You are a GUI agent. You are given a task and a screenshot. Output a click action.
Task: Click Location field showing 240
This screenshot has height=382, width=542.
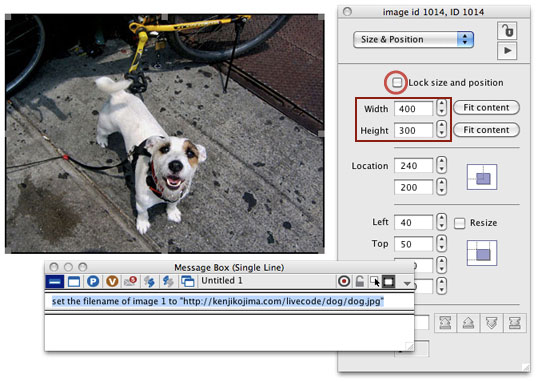pyautogui.click(x=413, y=166)
